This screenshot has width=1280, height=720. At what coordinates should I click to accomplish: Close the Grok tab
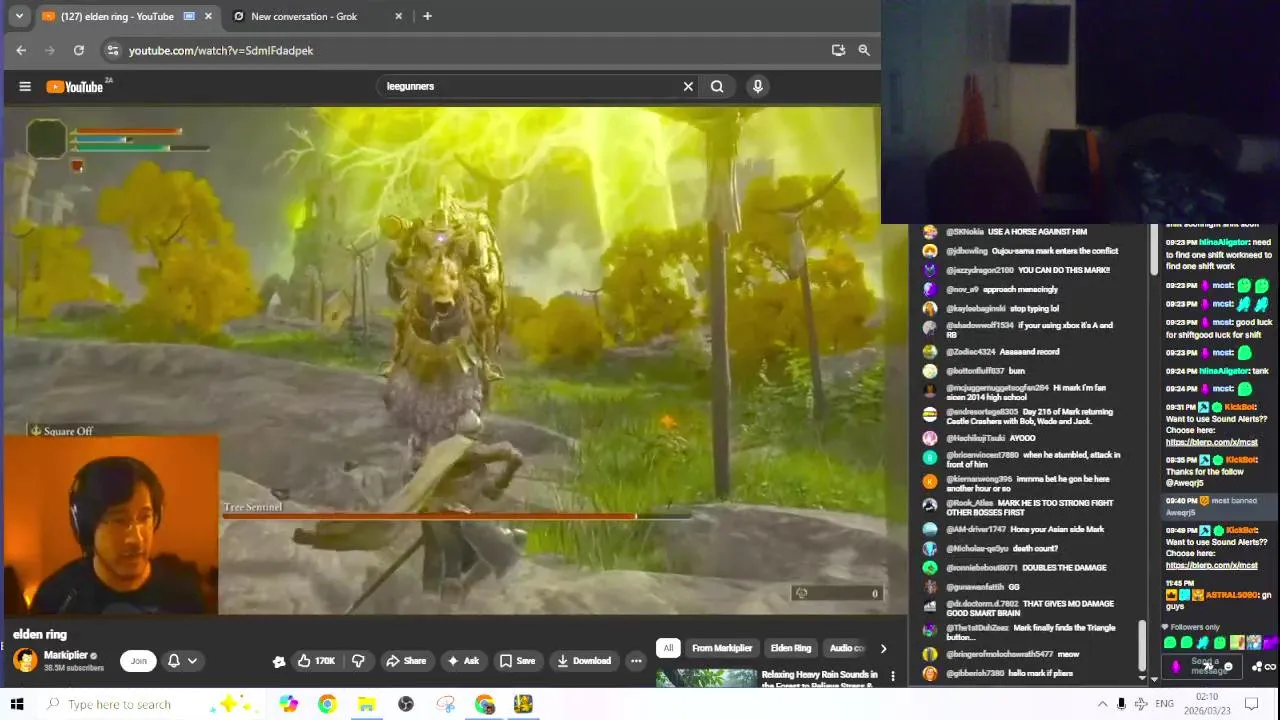[x=399, y=16]
